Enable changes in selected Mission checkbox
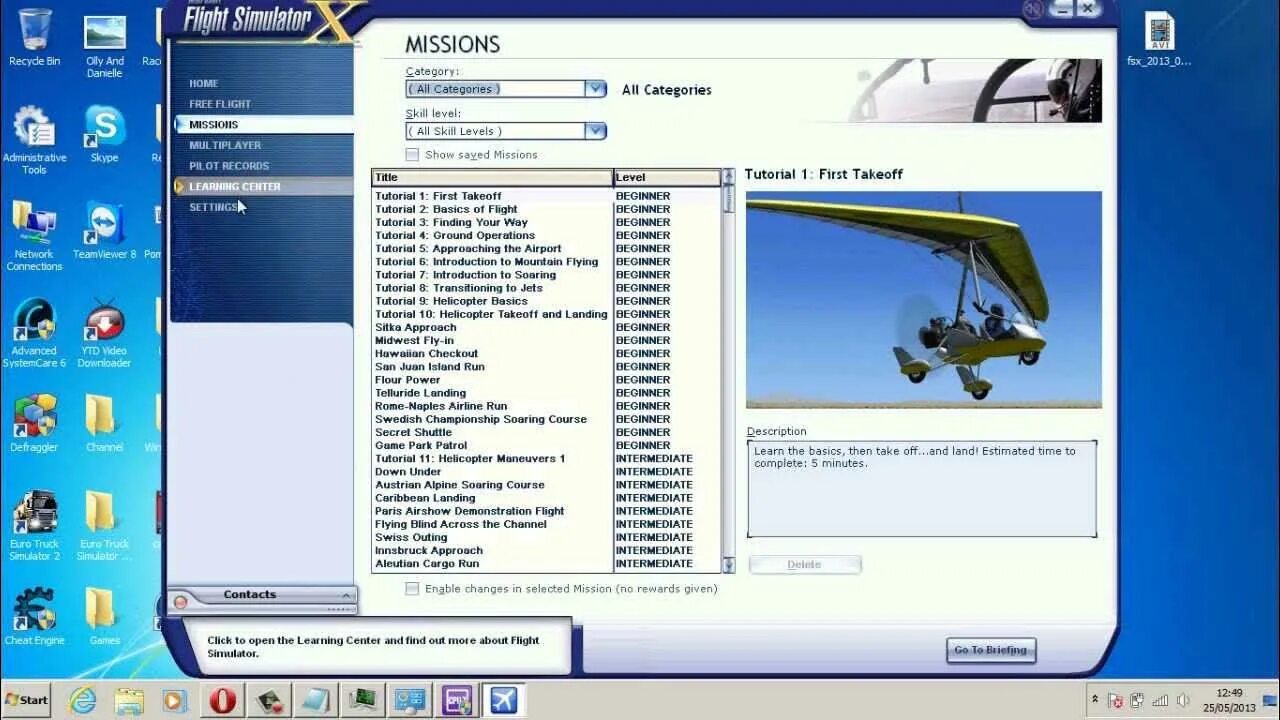The image size is (1280, 720). click(x=412, y=588)
